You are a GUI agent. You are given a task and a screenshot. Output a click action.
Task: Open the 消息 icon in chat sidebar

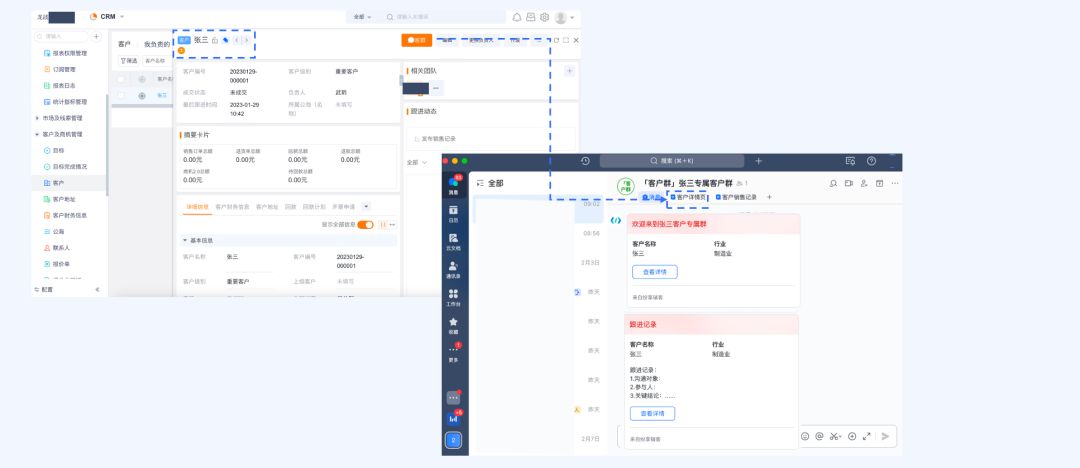[x=453, y=184]
